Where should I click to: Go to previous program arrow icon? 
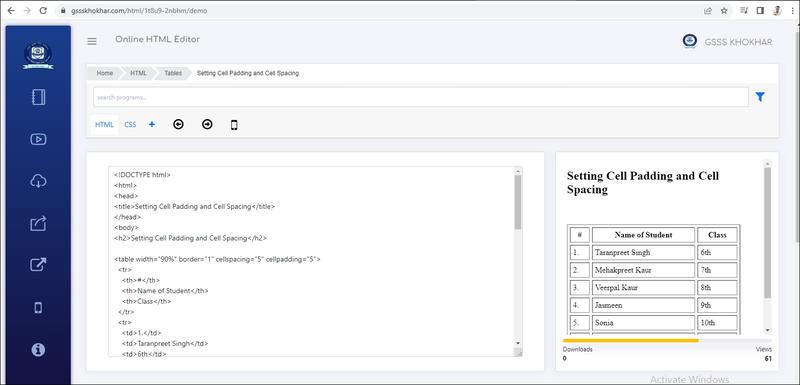click(178, 124)
